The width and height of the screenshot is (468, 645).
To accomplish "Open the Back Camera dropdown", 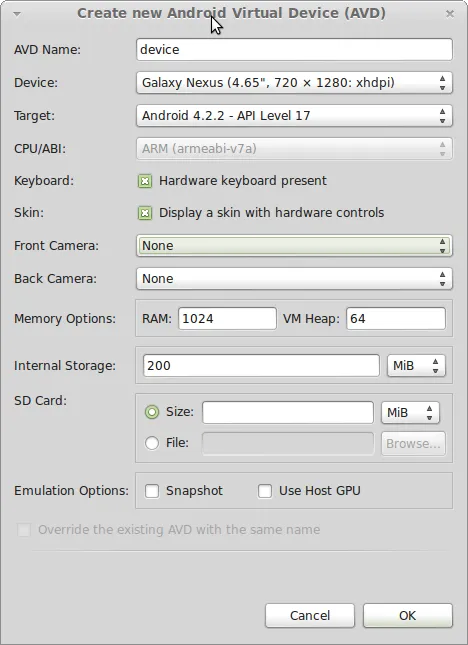I will 294,278.
